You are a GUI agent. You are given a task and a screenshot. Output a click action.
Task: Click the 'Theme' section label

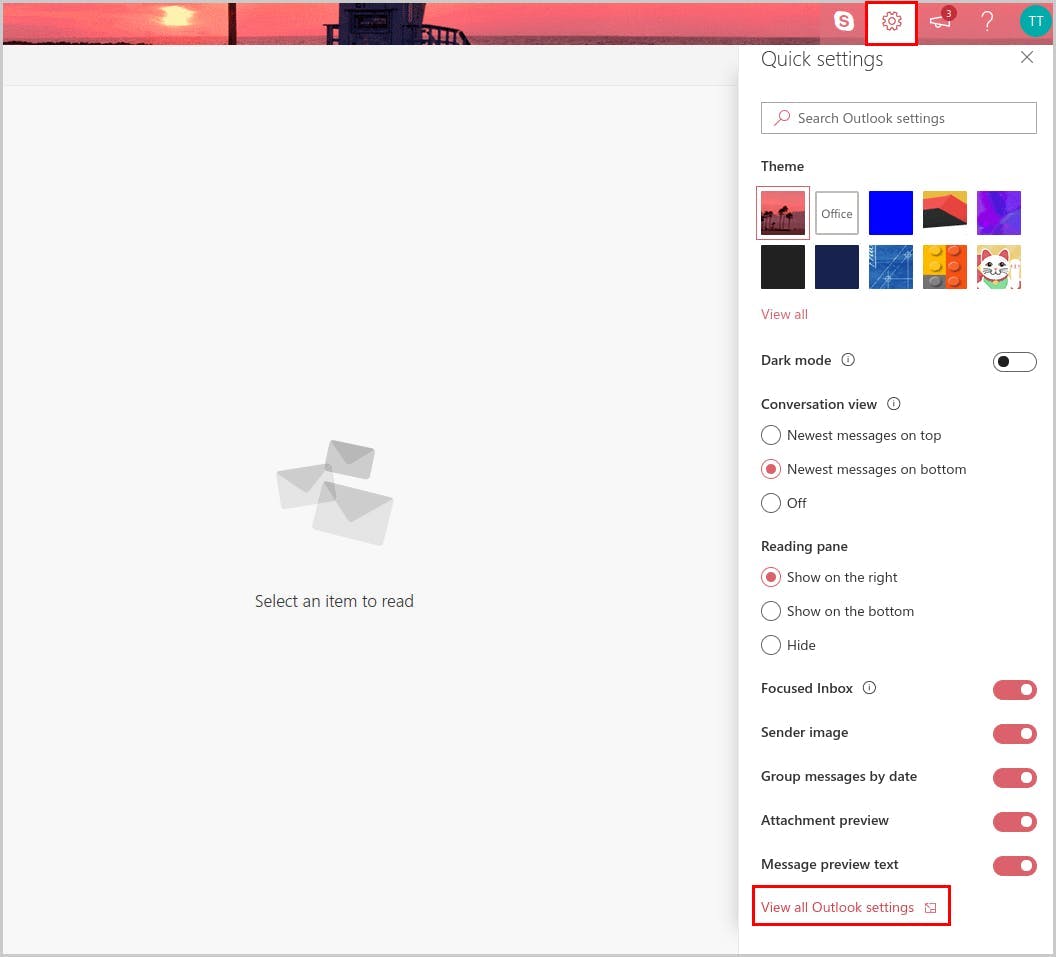782,166
